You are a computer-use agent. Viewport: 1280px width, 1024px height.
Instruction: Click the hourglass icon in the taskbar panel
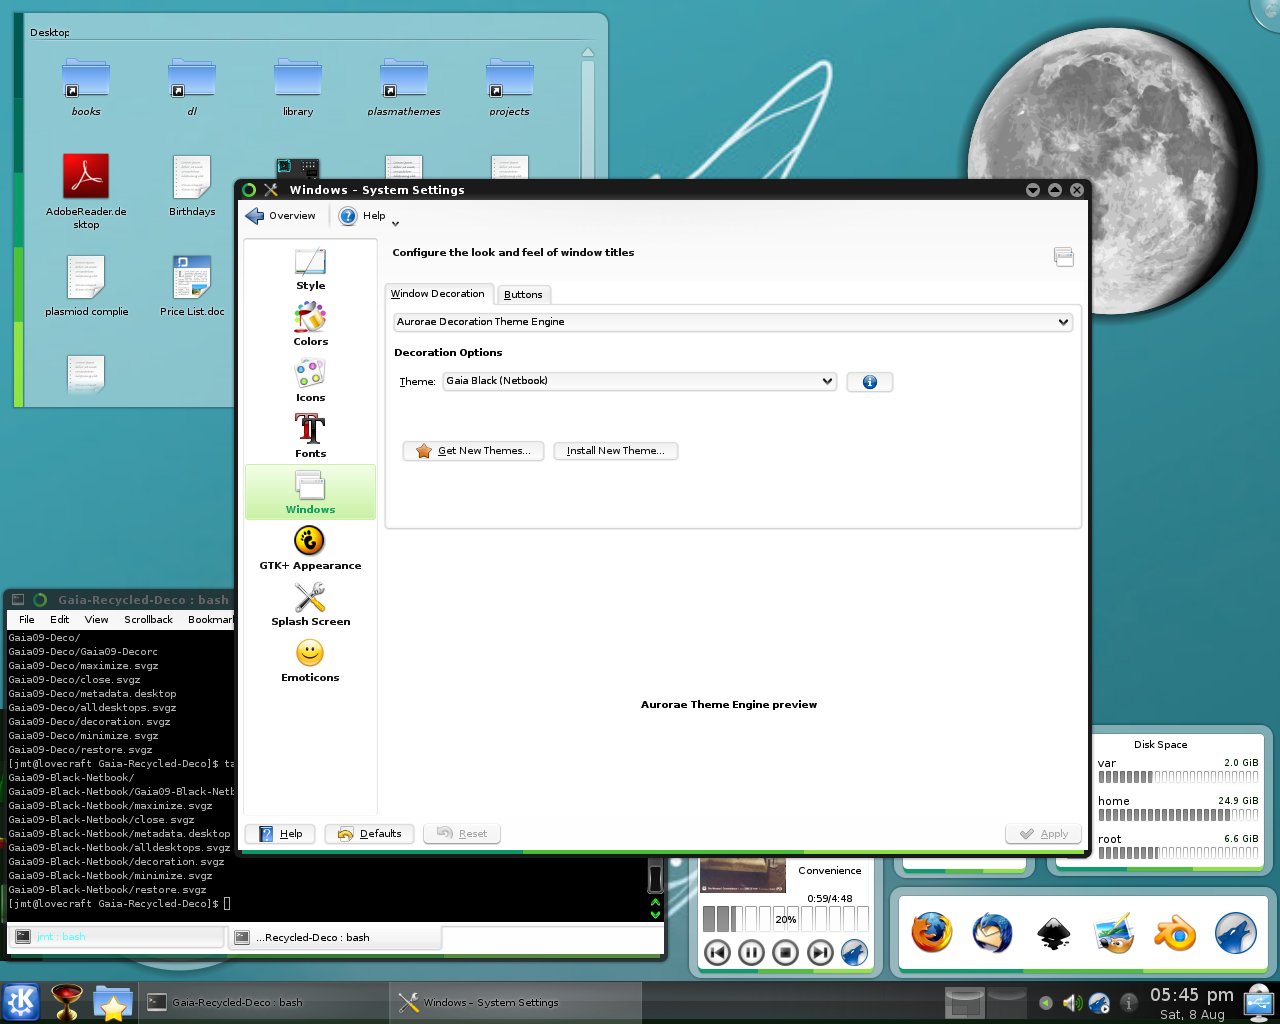[67, 1002]
